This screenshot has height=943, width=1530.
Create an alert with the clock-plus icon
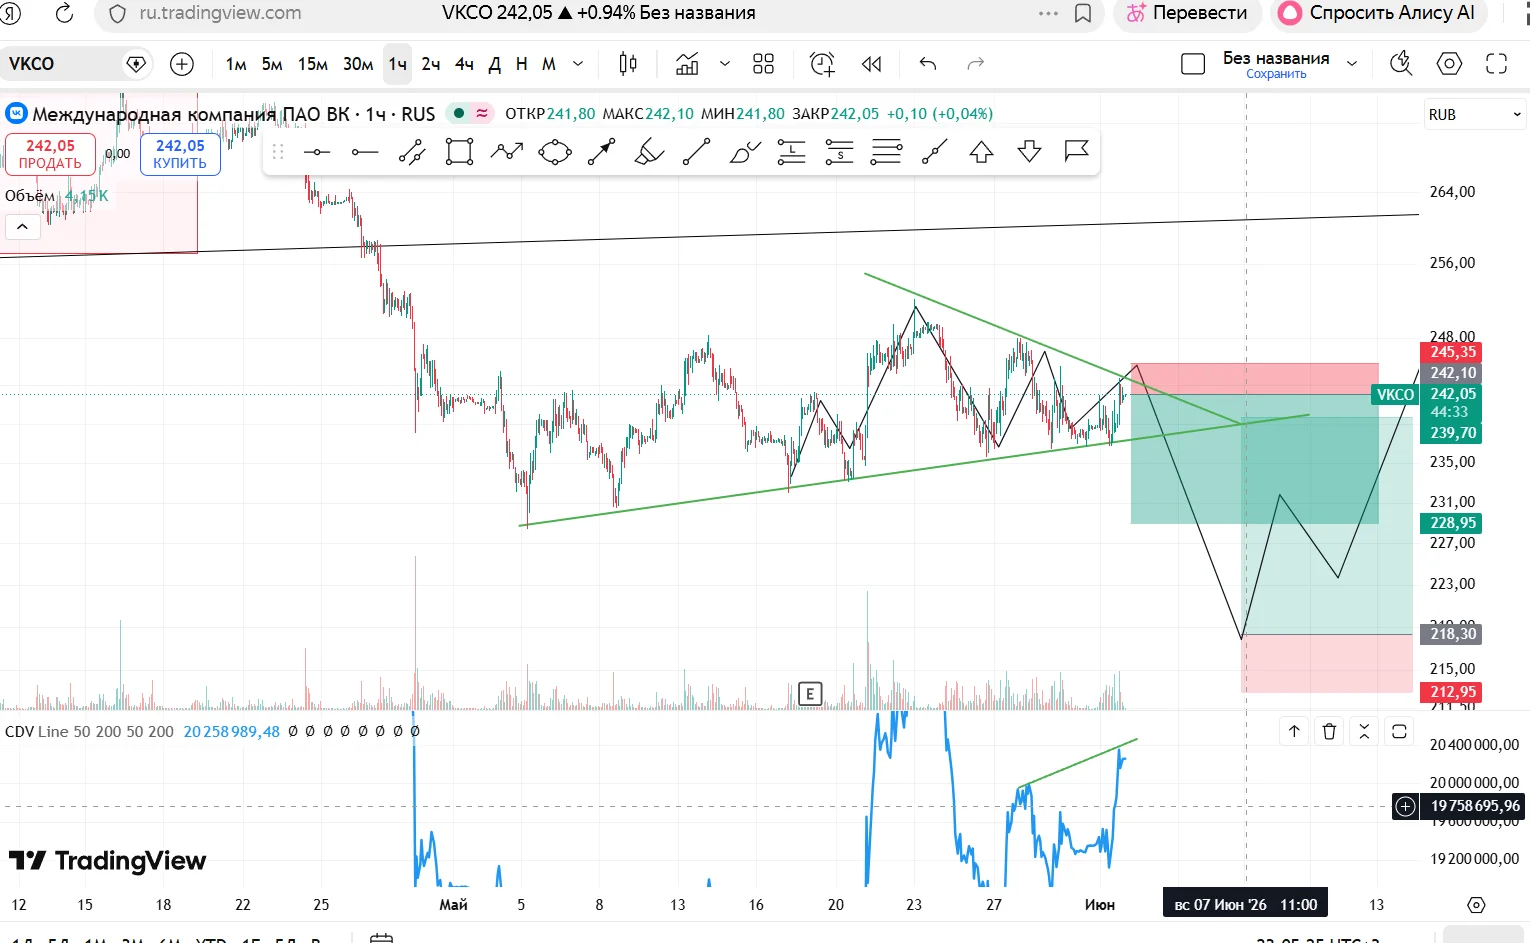click(822, 64)
